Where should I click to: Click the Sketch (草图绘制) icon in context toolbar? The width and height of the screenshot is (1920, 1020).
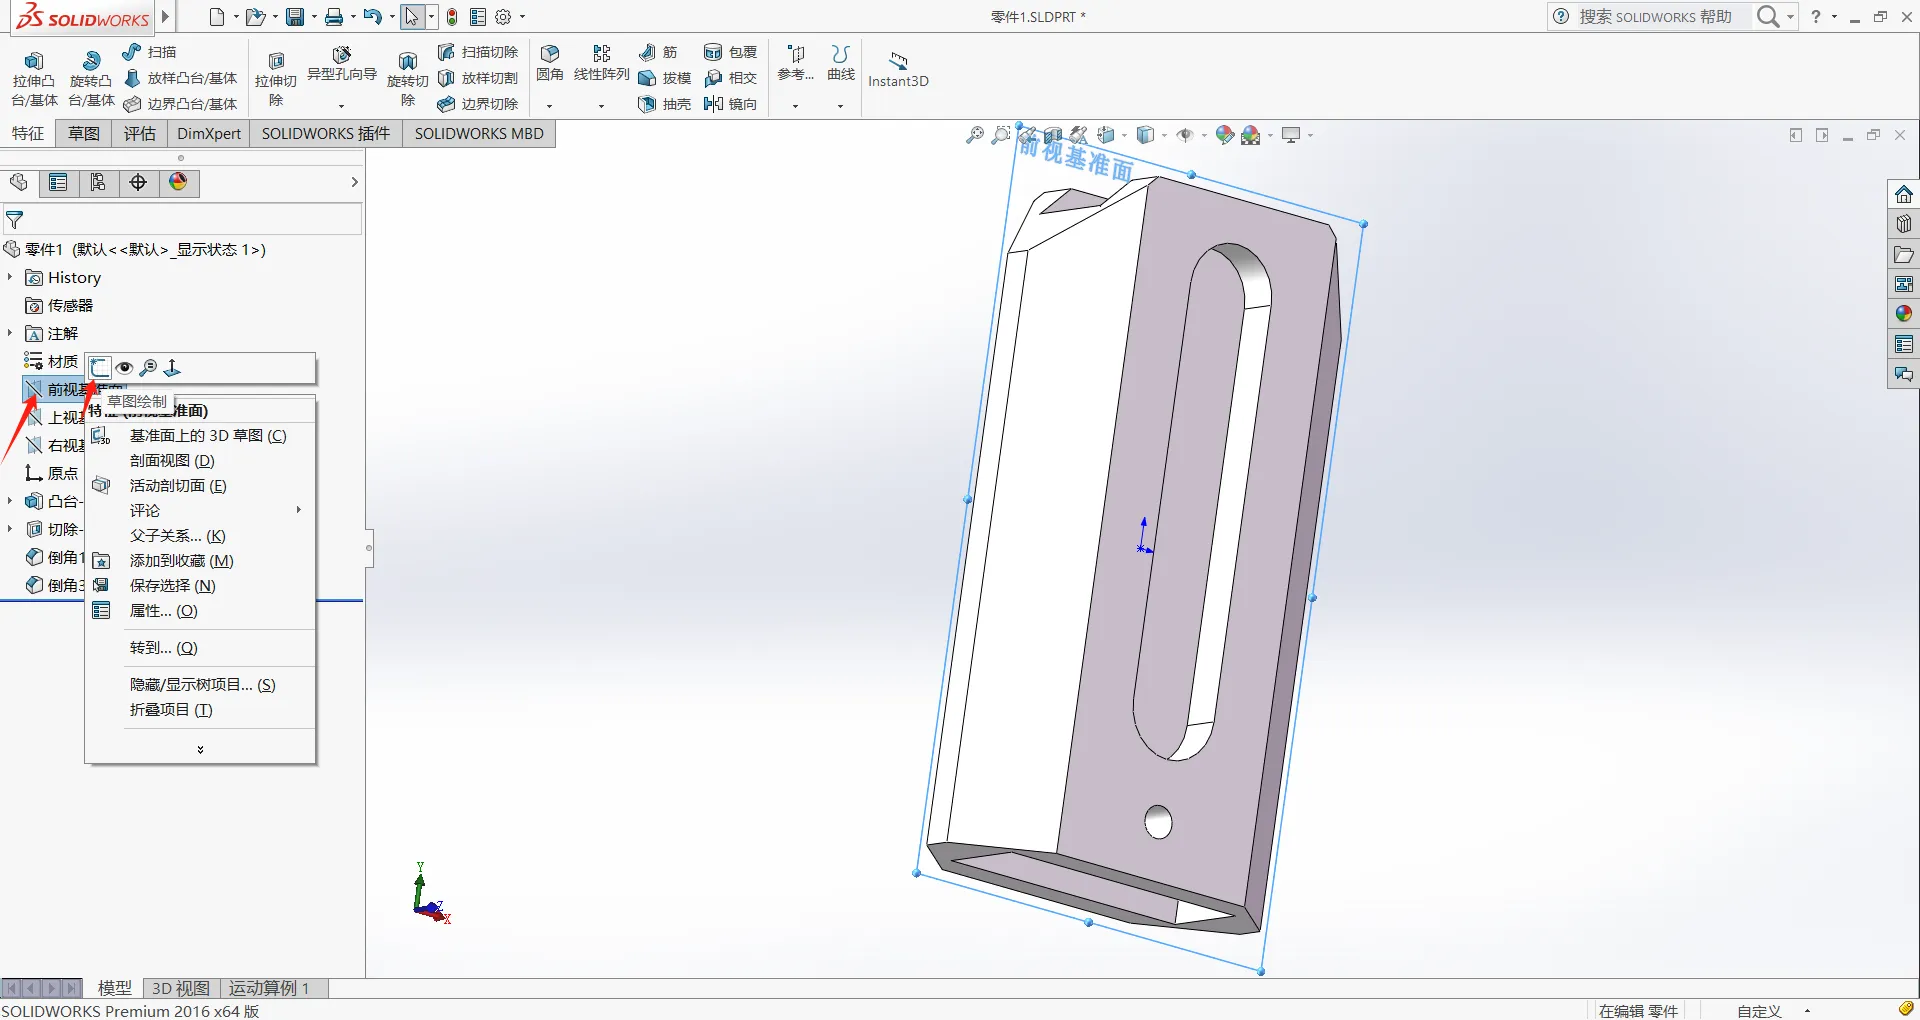(x=100, y=368)
